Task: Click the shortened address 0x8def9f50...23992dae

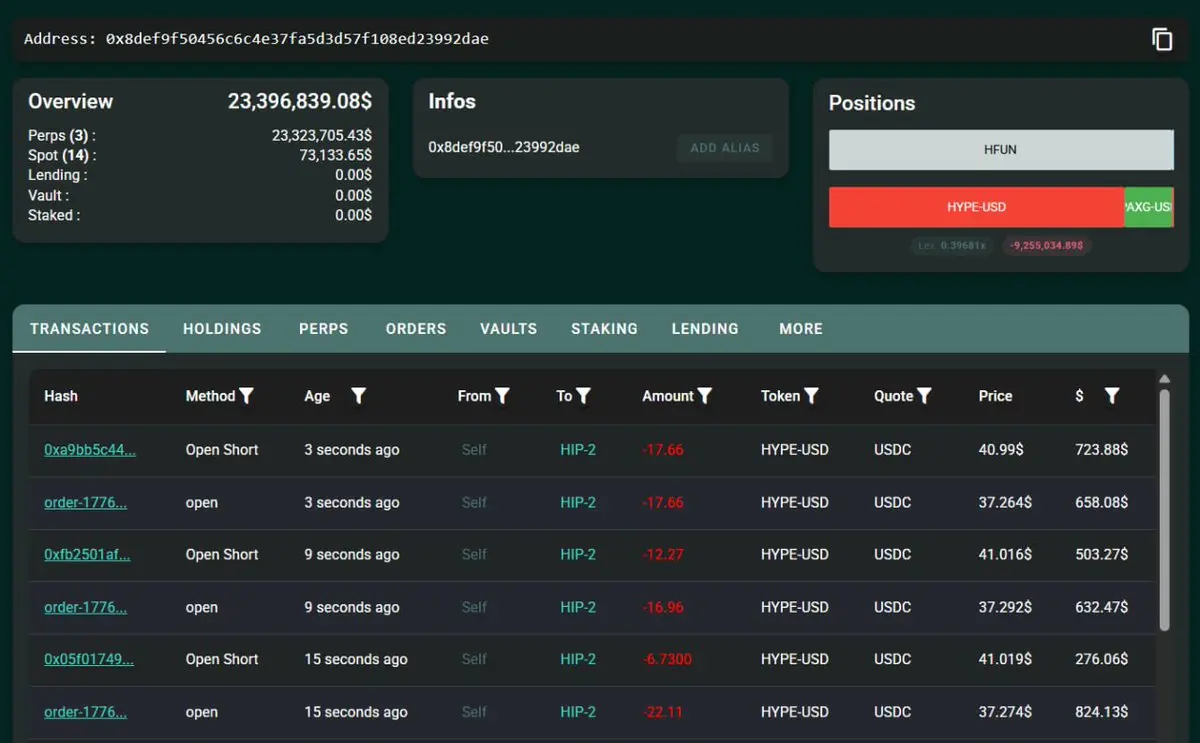Action: pos(504,147)
